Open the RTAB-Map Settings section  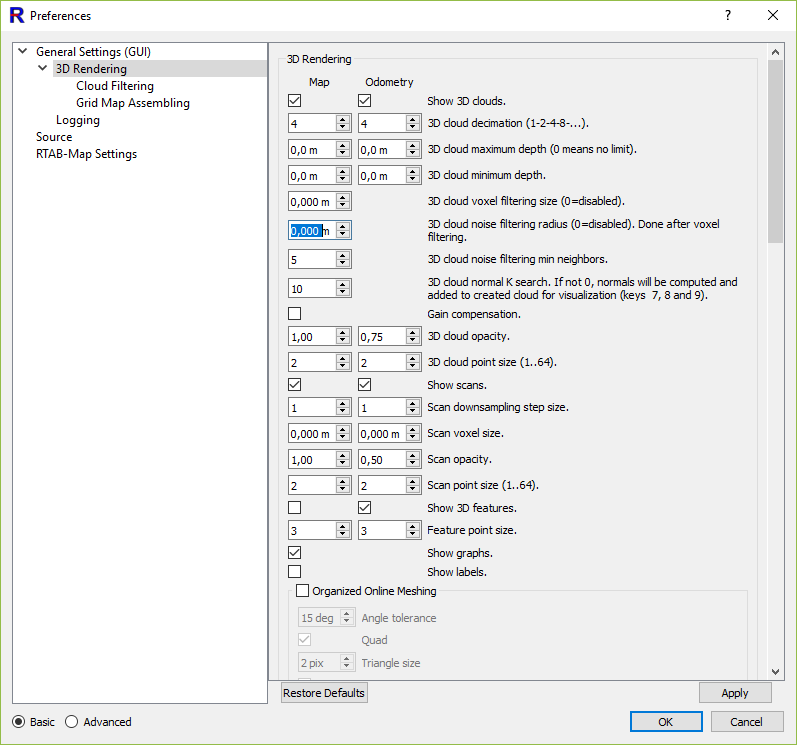86,154
